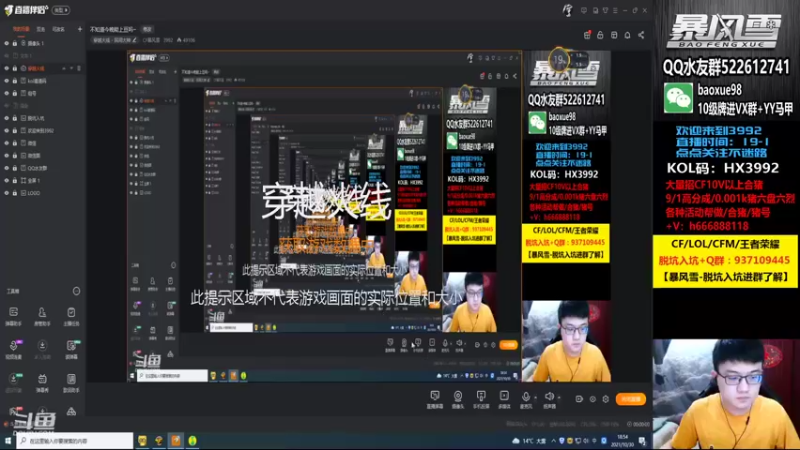Delete the 穿越火线 layer with its trash icon
The width and height of the screenshot is (800, 450).
tap(79, 68)
